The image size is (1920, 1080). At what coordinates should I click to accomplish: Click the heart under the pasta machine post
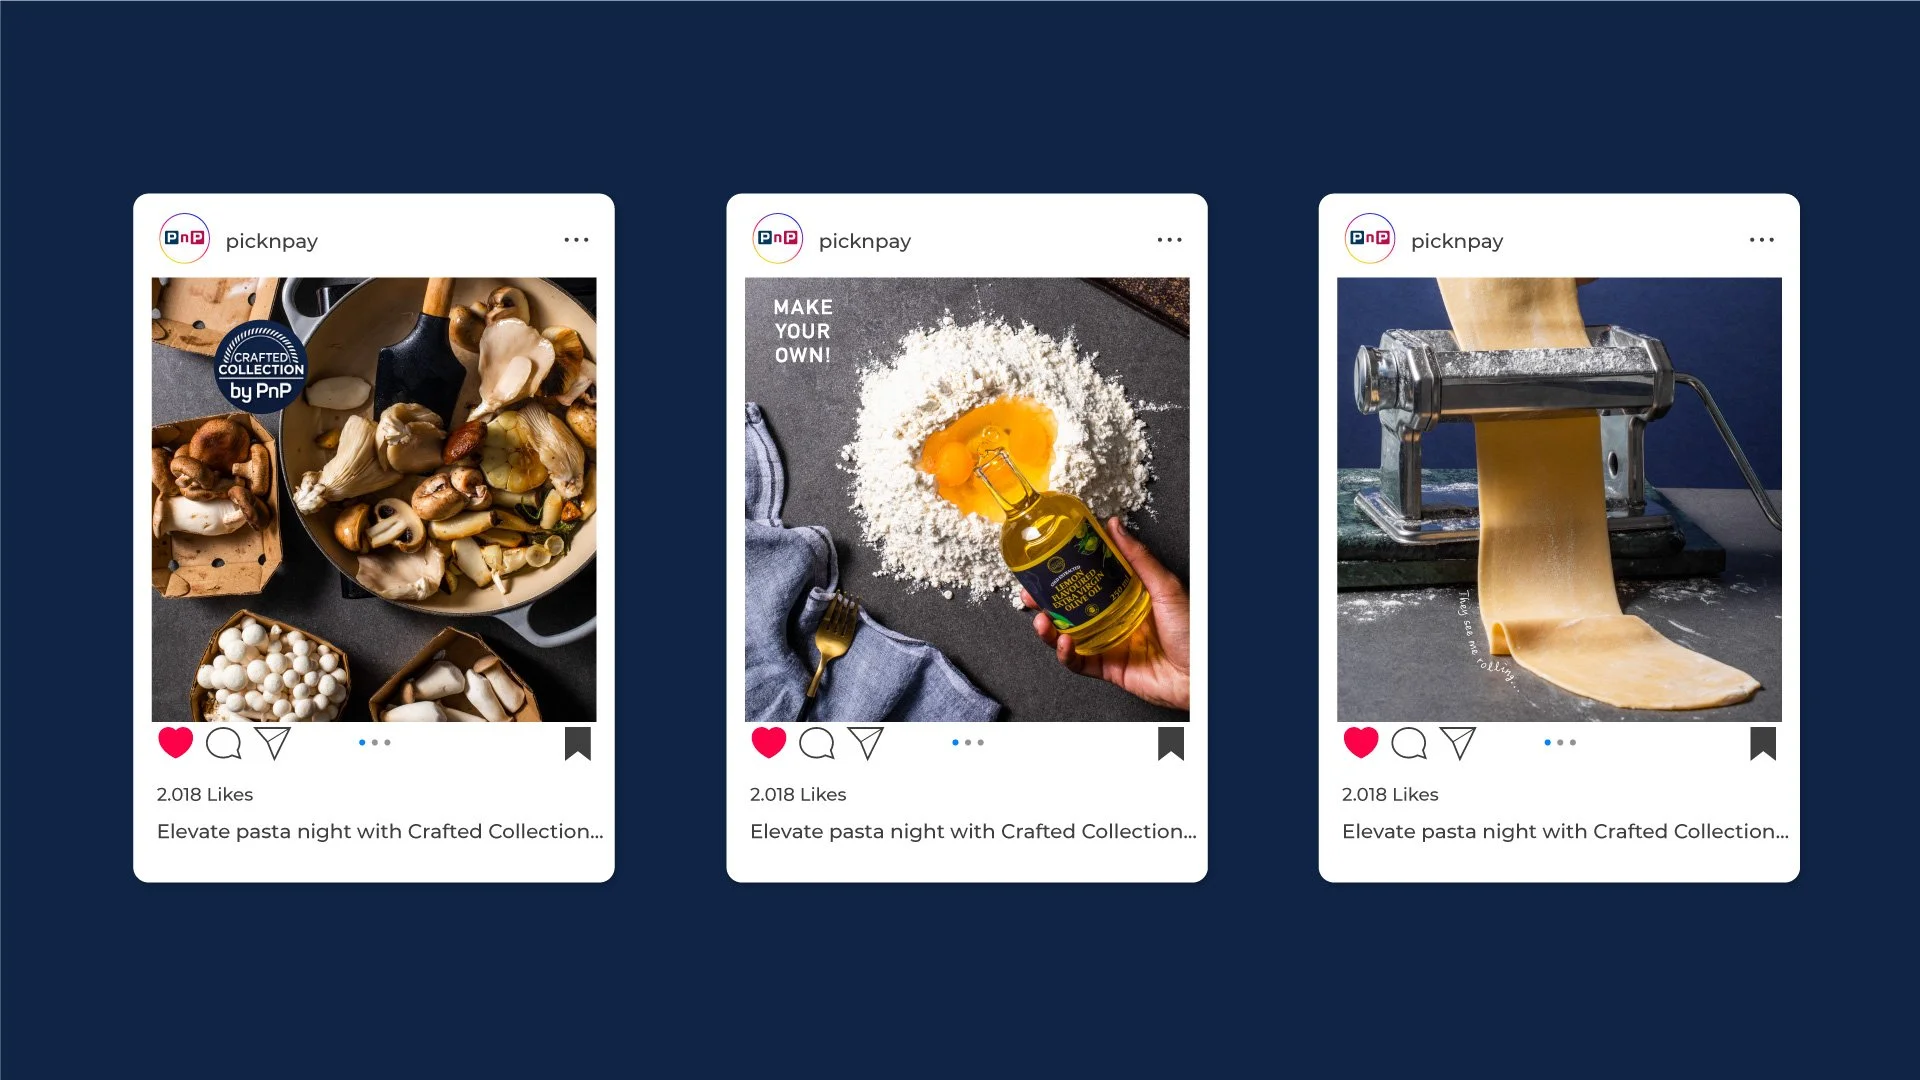pos(1360,743)
